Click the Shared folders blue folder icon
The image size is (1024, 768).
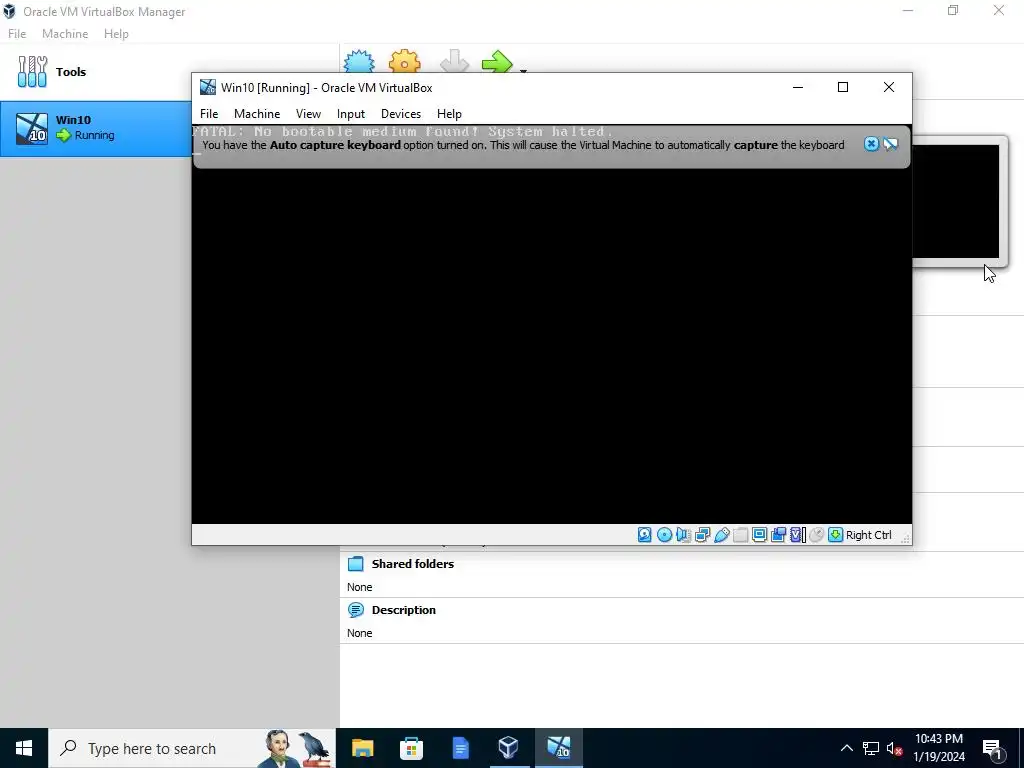(x=356, y=564)
